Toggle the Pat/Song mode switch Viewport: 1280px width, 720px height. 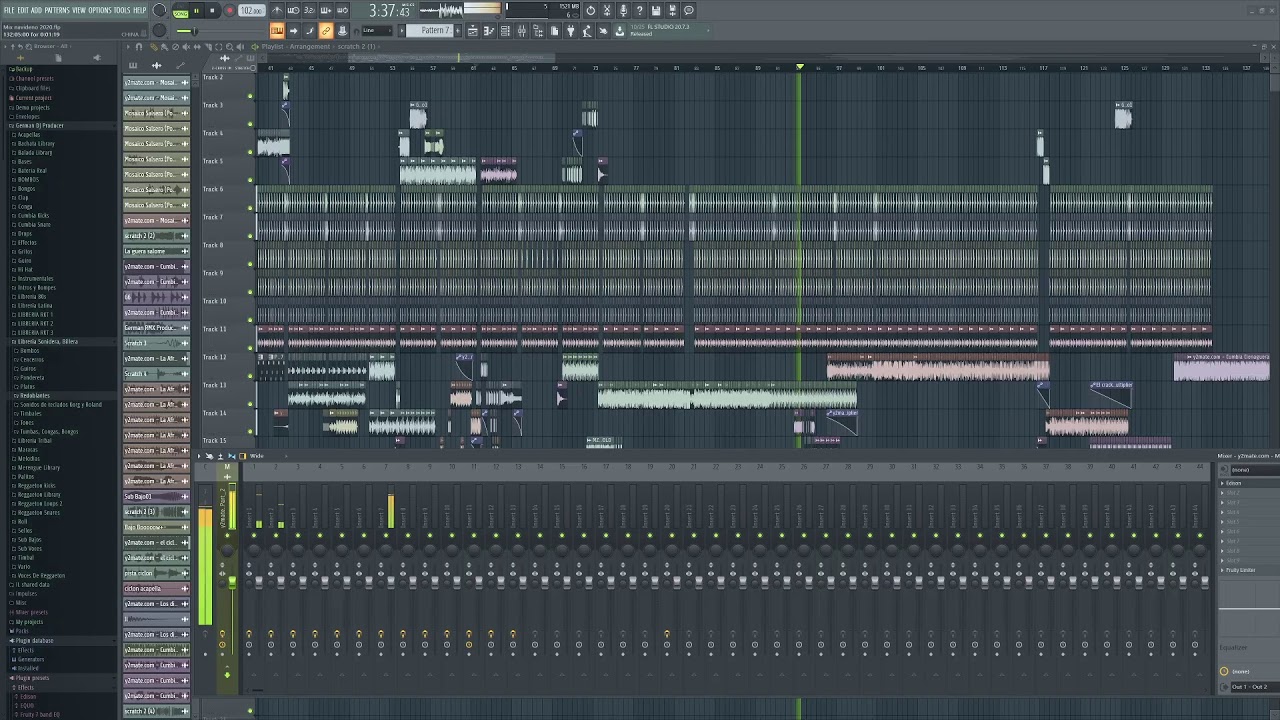point(181,11)
